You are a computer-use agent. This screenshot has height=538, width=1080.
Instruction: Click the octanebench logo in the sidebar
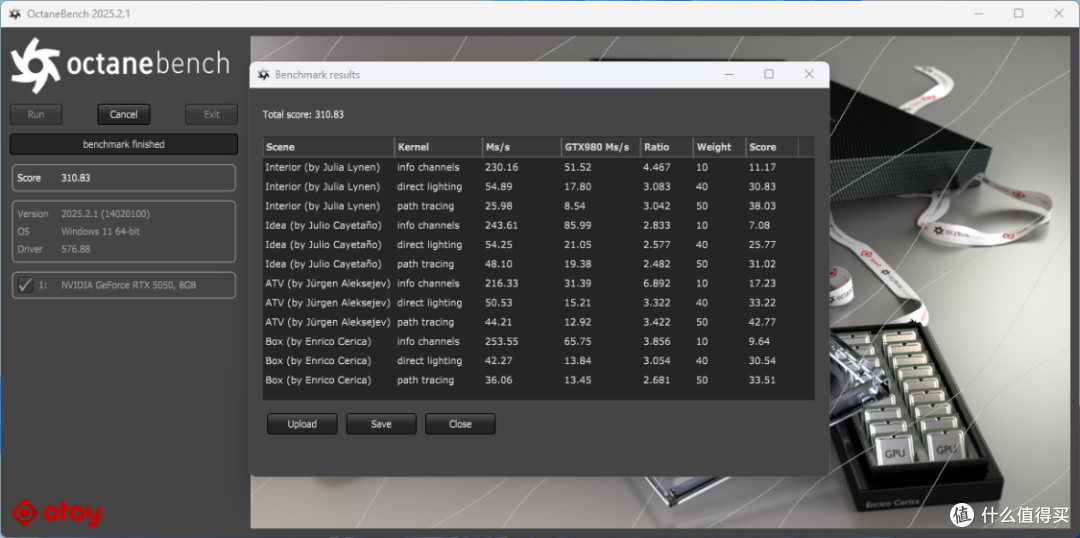(x=121, y=64)
